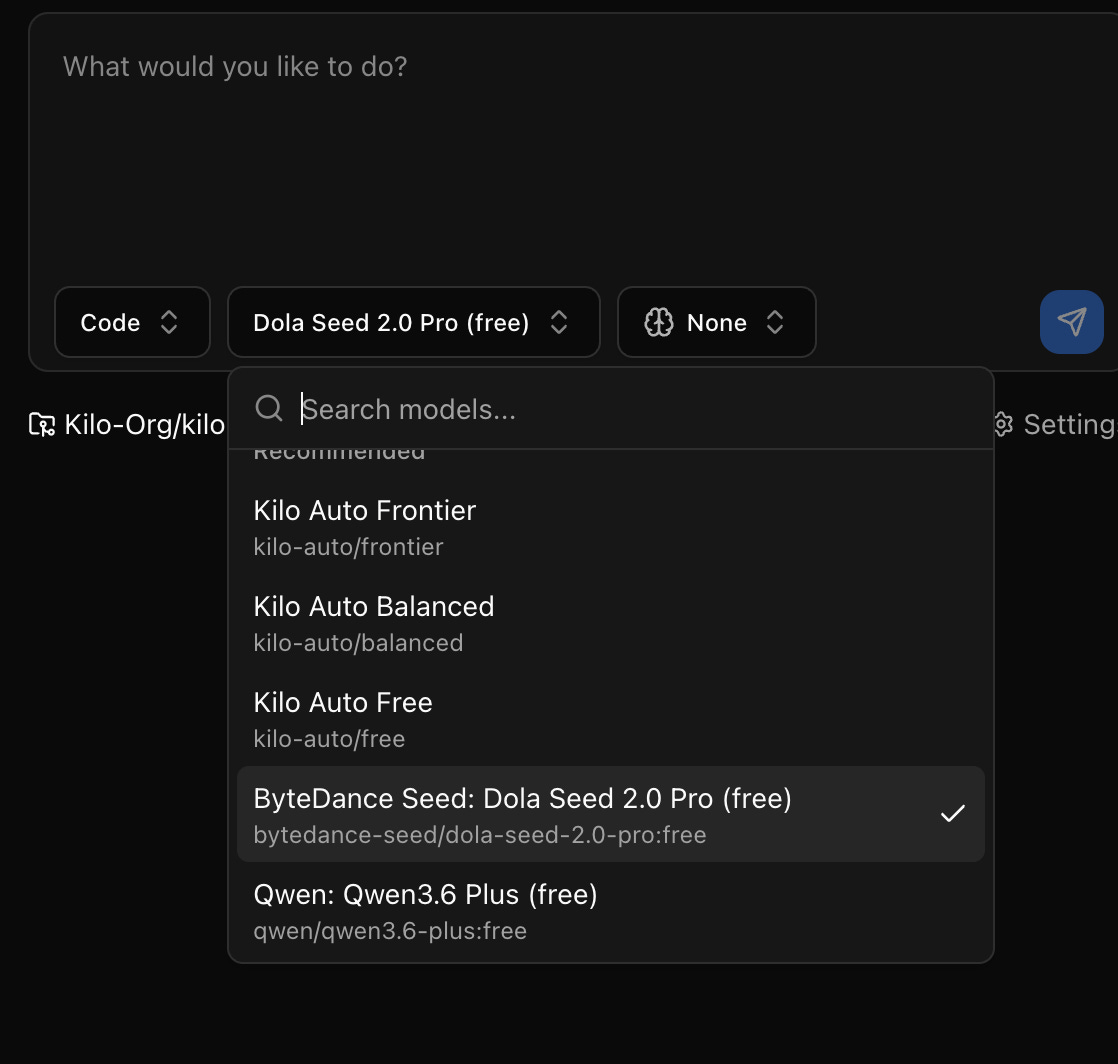This screenshot has height=1064, width=1118.
Task: Click chevron arrows beside None
Action: [x=775, y=322]
